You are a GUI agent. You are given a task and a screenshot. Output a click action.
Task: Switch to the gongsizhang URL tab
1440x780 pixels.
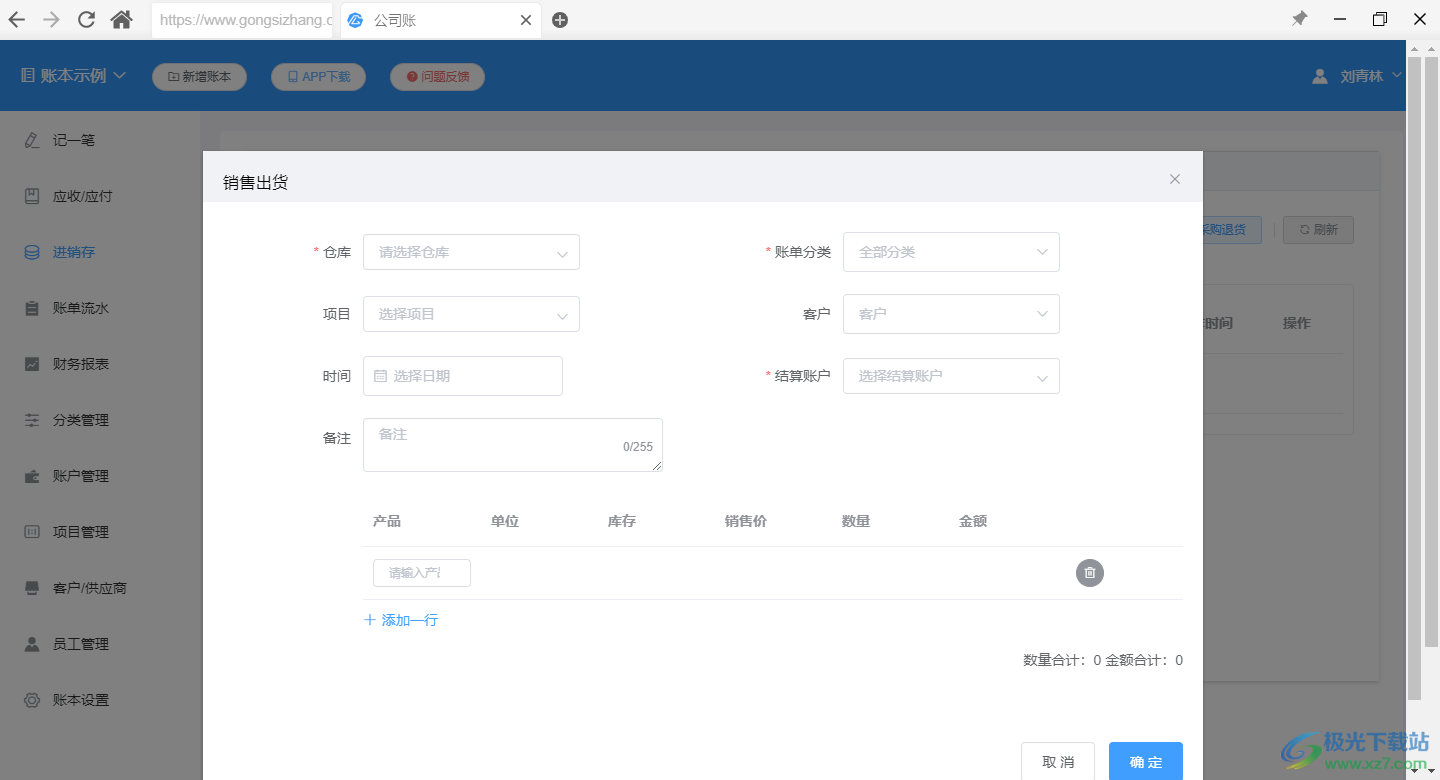coord(244,20)
